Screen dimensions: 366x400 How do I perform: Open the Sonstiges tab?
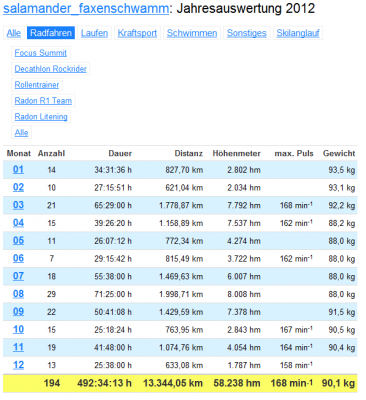(247, 33)
